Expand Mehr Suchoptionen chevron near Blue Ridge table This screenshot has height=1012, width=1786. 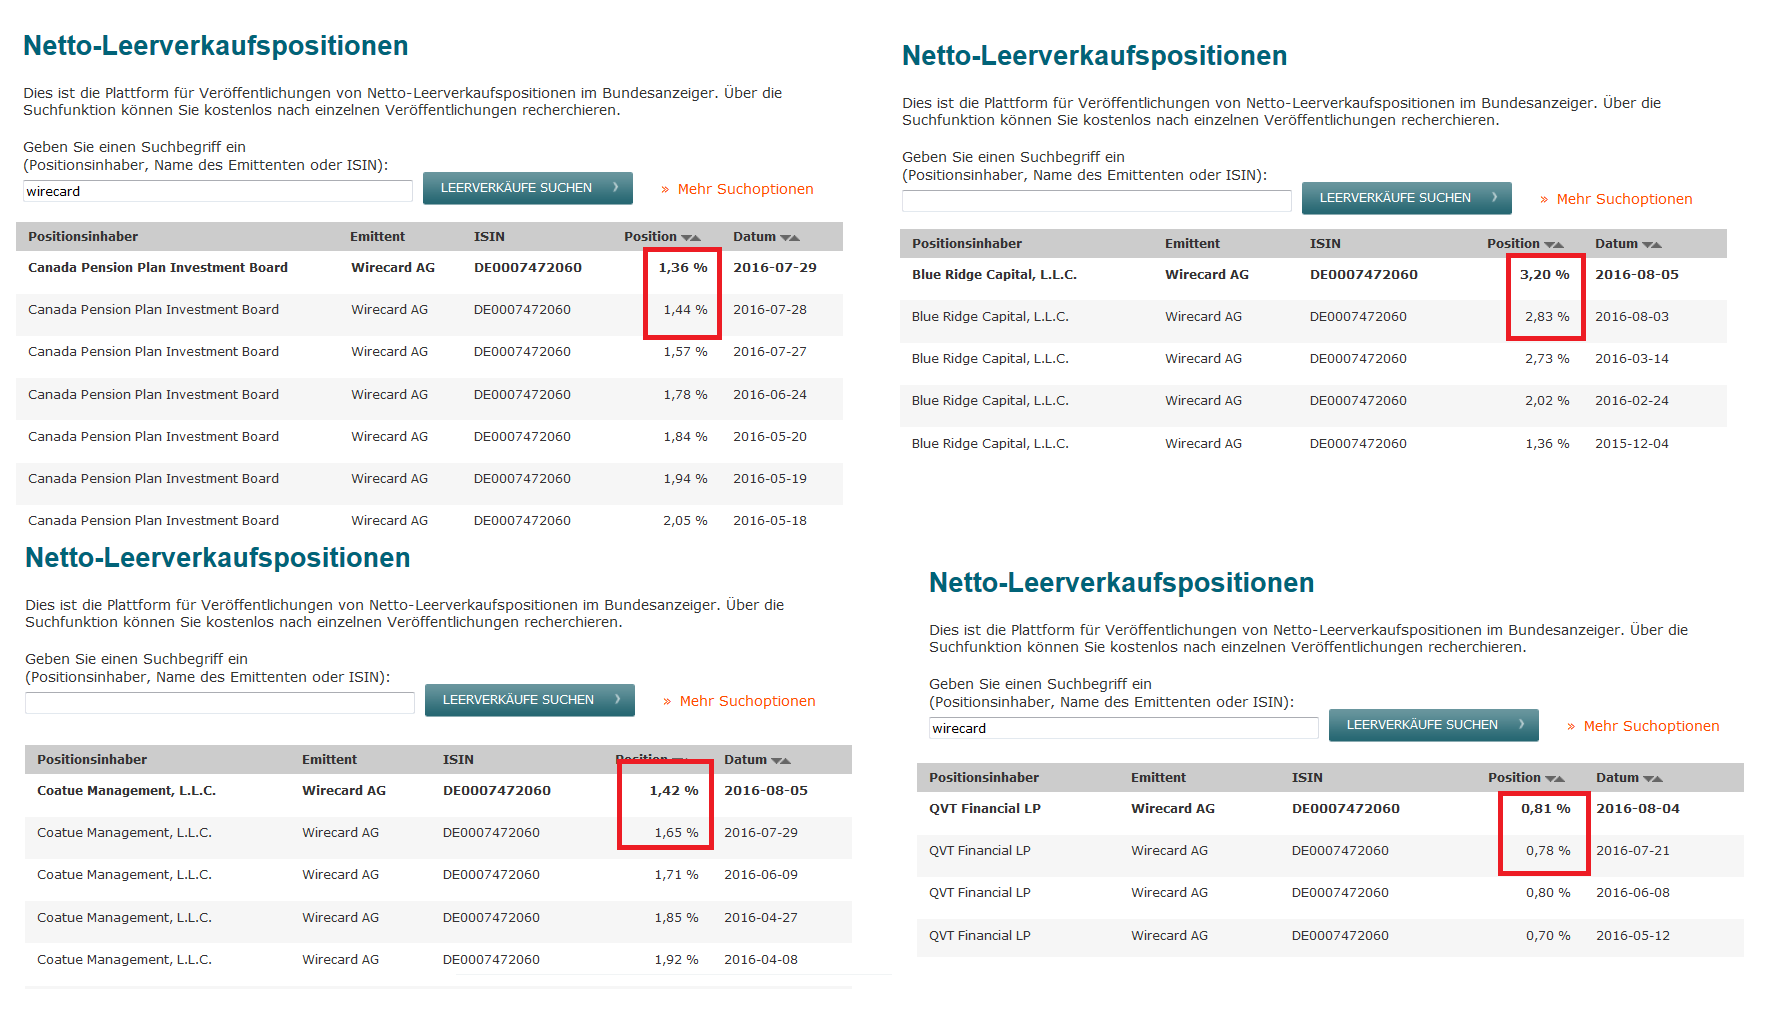[1545, 199]
